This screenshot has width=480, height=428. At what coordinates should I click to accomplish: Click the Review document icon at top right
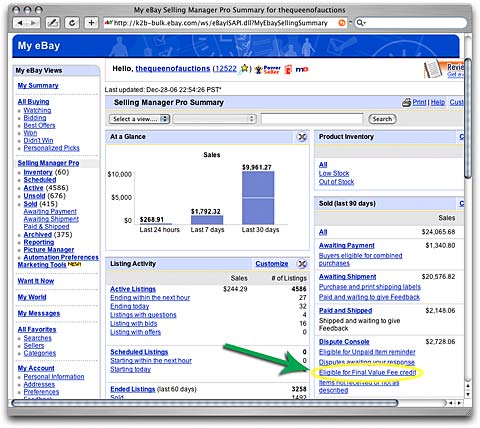click(x=433, y=69)
